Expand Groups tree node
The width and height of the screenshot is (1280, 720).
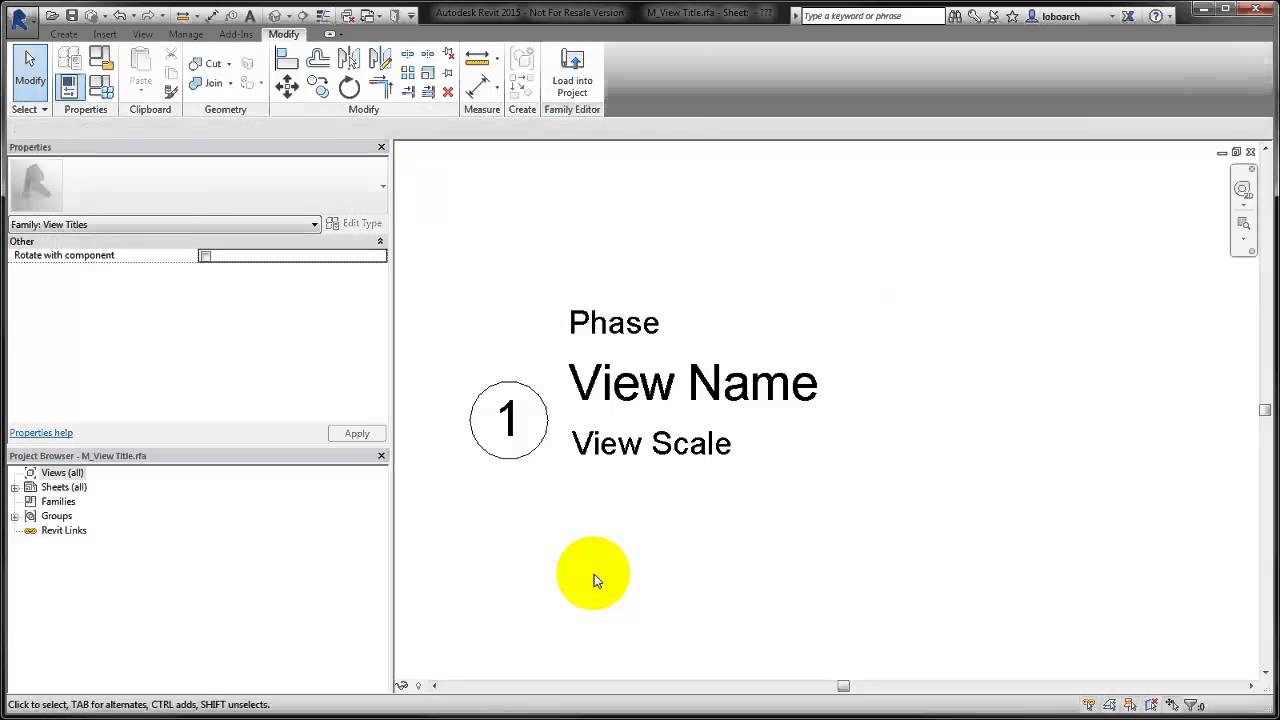(x=15, y=517)
